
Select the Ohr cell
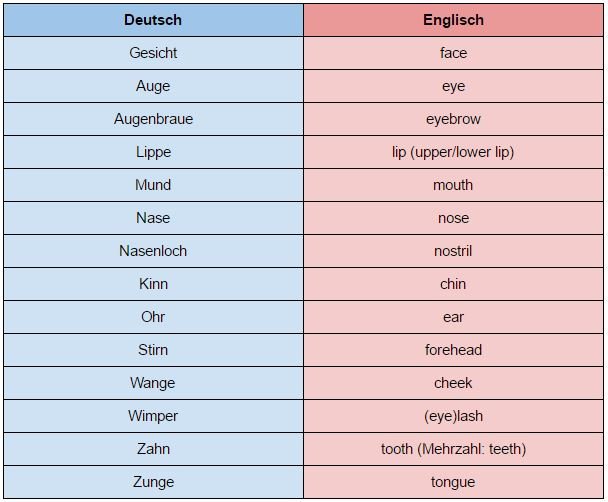coord(154,317)
